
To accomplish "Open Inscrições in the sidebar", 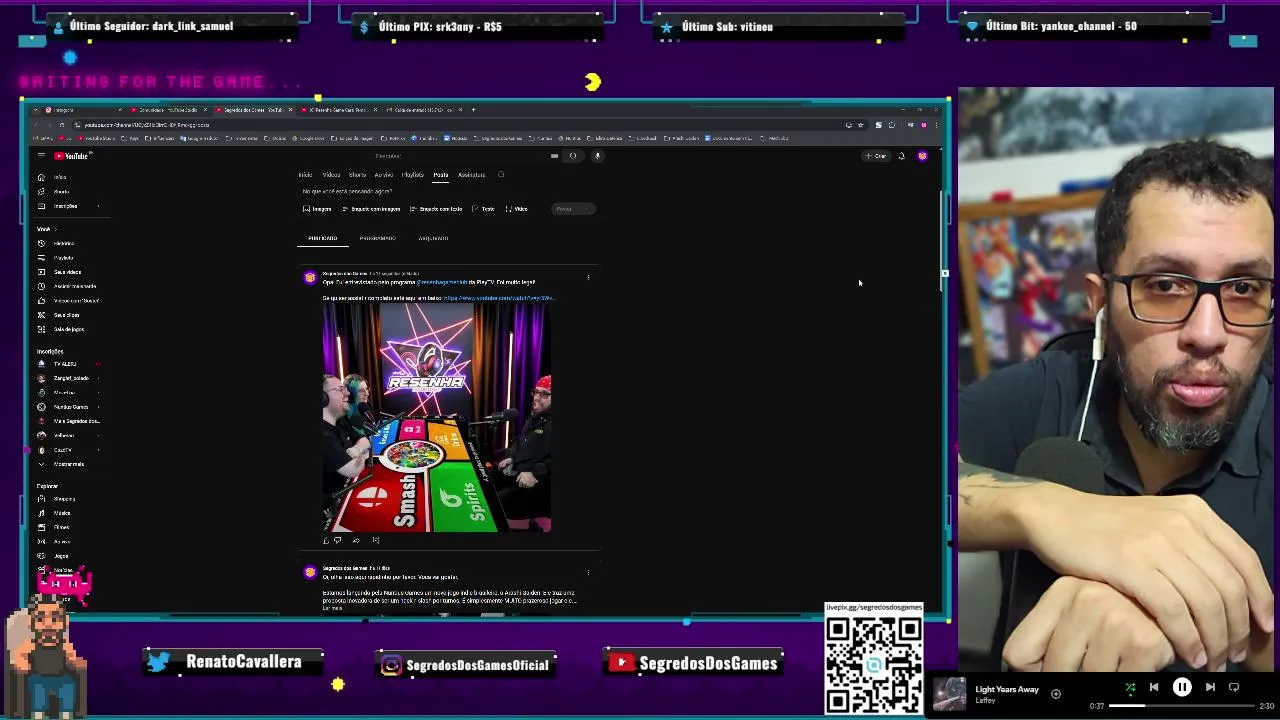I will click(65, 206).
